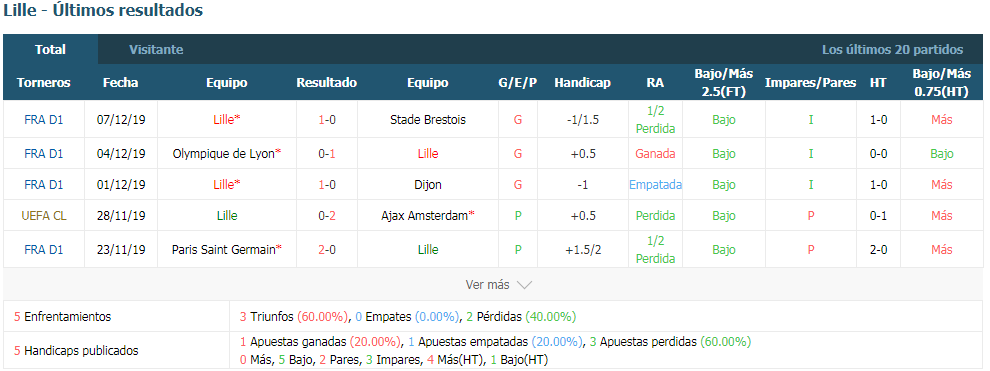The width and height of the screenshot is (990, 371).
Task: Click the Impares/Pares column header
Action: pyautogui.click(x=811, y=83)
